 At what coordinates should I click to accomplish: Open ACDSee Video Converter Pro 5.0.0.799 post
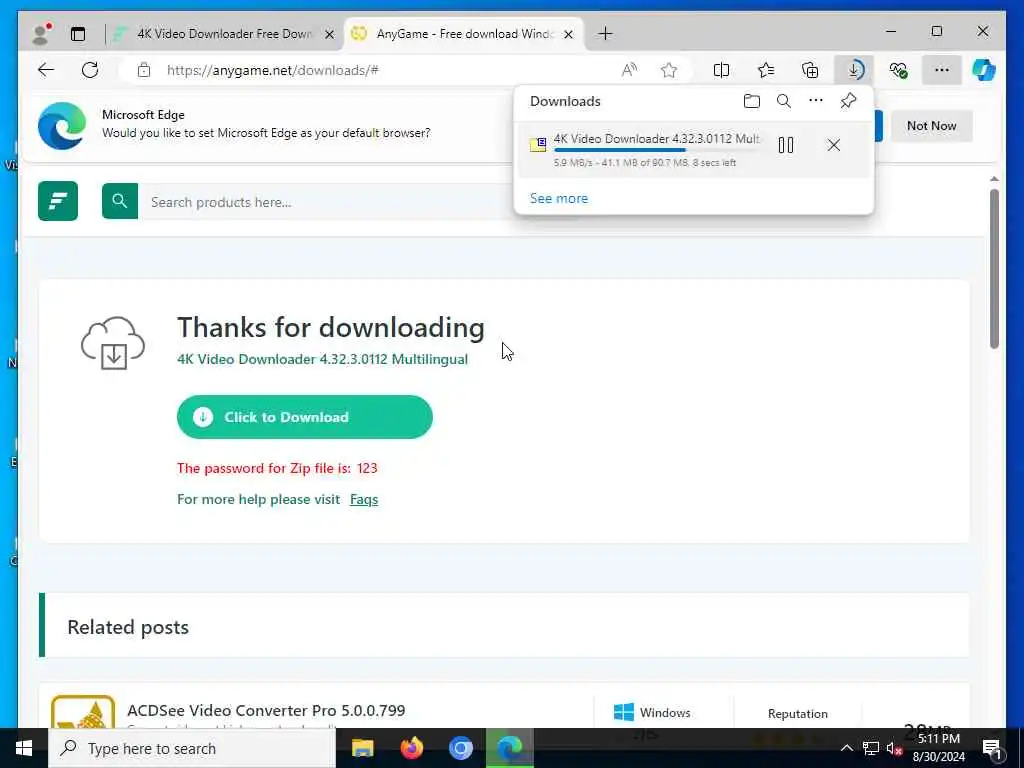tap(266, 710)
